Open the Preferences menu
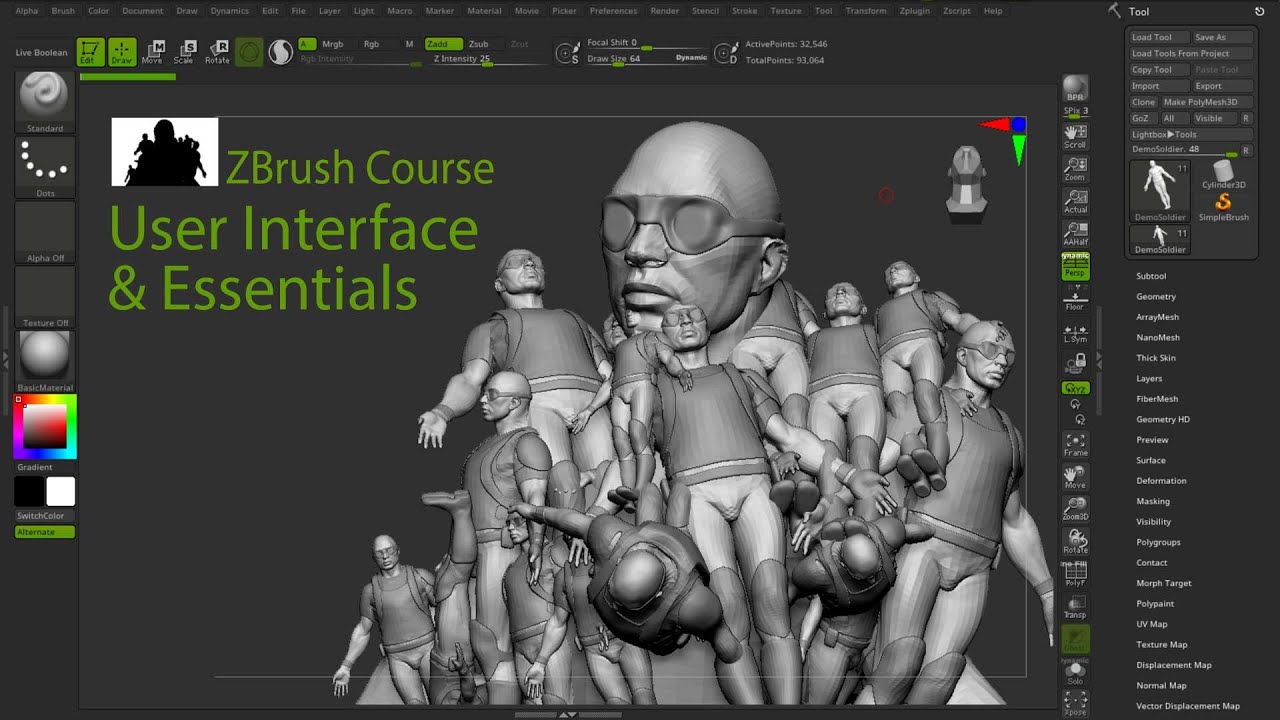 [613, 11]
